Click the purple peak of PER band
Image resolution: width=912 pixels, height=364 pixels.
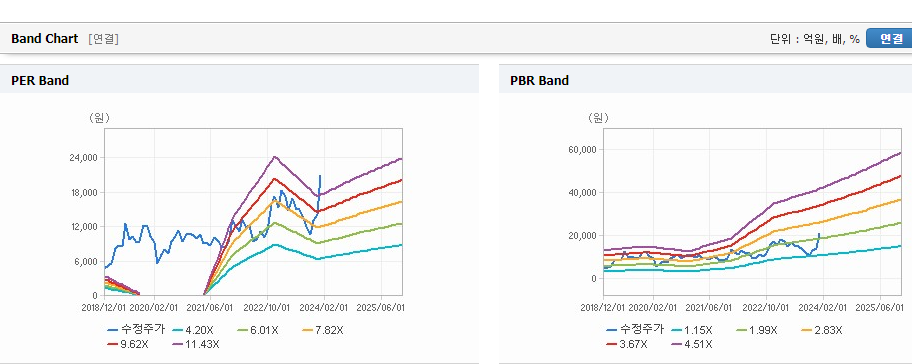coord(275,156)
